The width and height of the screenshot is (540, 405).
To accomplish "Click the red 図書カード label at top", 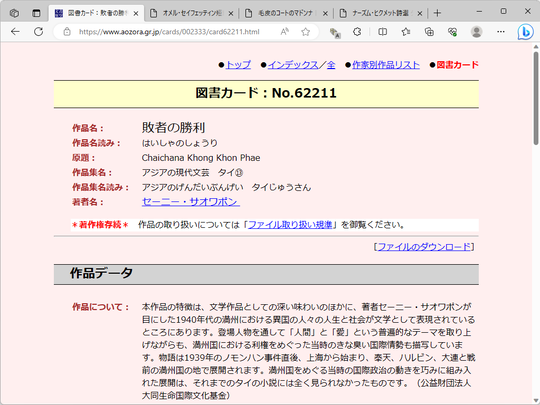I will 457,65.
